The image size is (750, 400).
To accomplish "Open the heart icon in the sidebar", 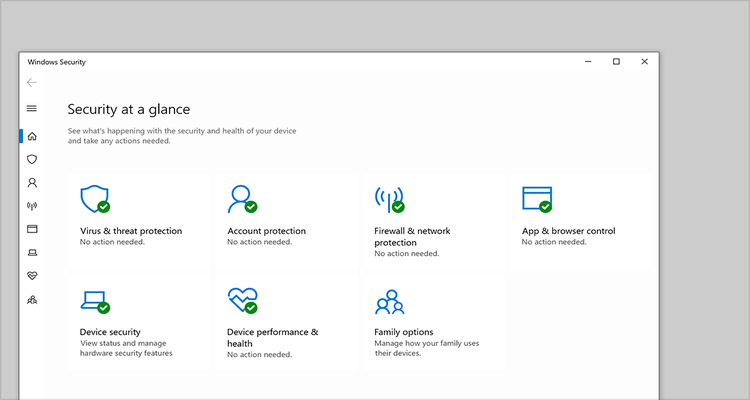I will (32, 276).
